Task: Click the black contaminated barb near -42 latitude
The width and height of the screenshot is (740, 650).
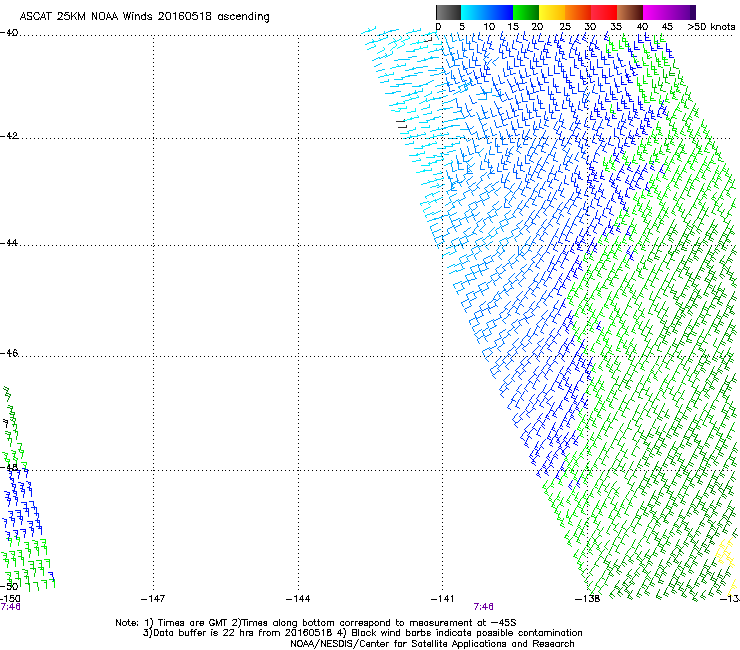Action: [x=402, y=124]
